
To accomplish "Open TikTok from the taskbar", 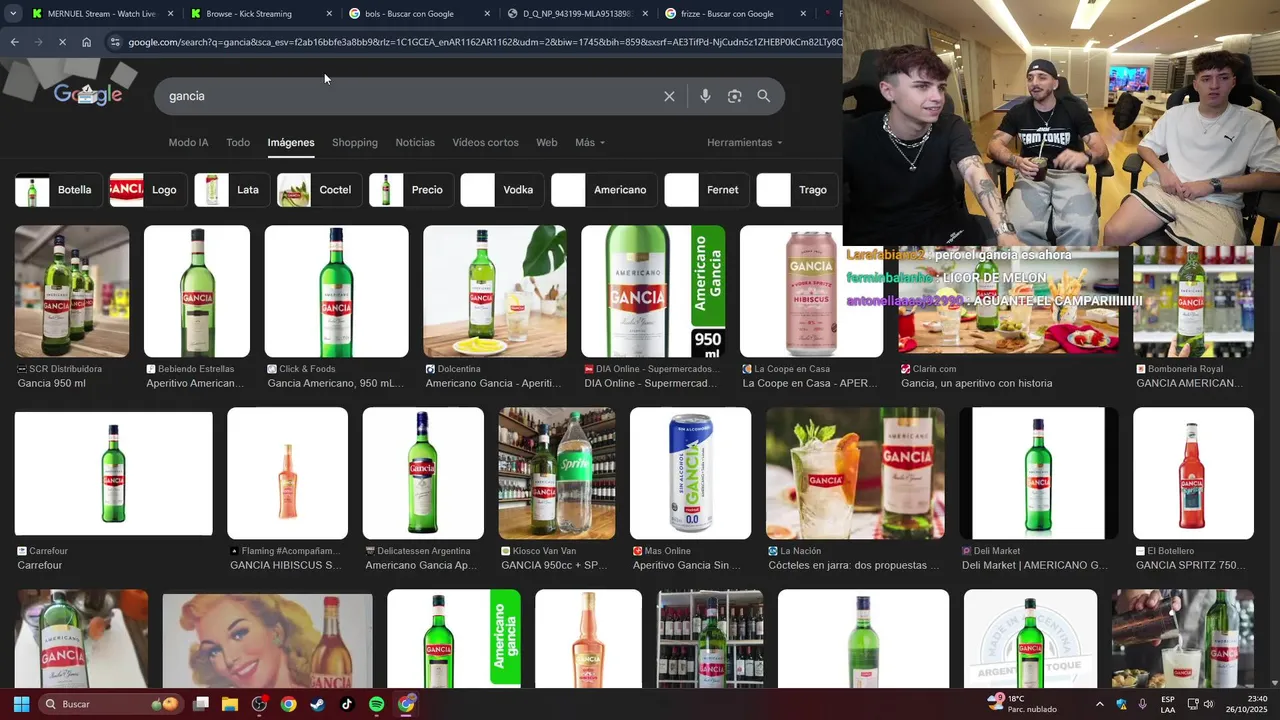I will [346, 704].
